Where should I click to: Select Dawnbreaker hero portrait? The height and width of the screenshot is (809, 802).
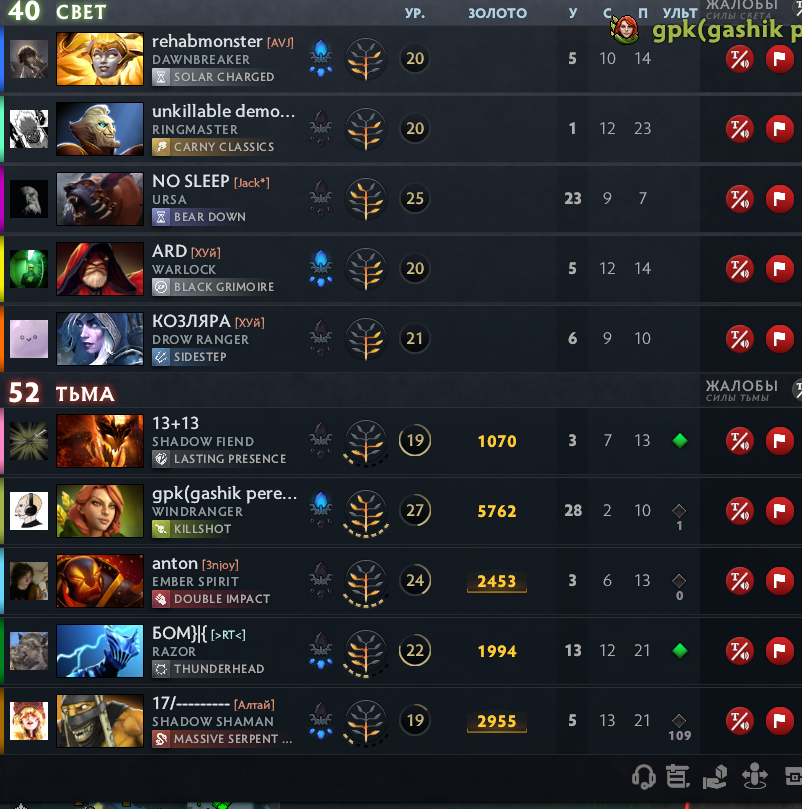point(100,59)
